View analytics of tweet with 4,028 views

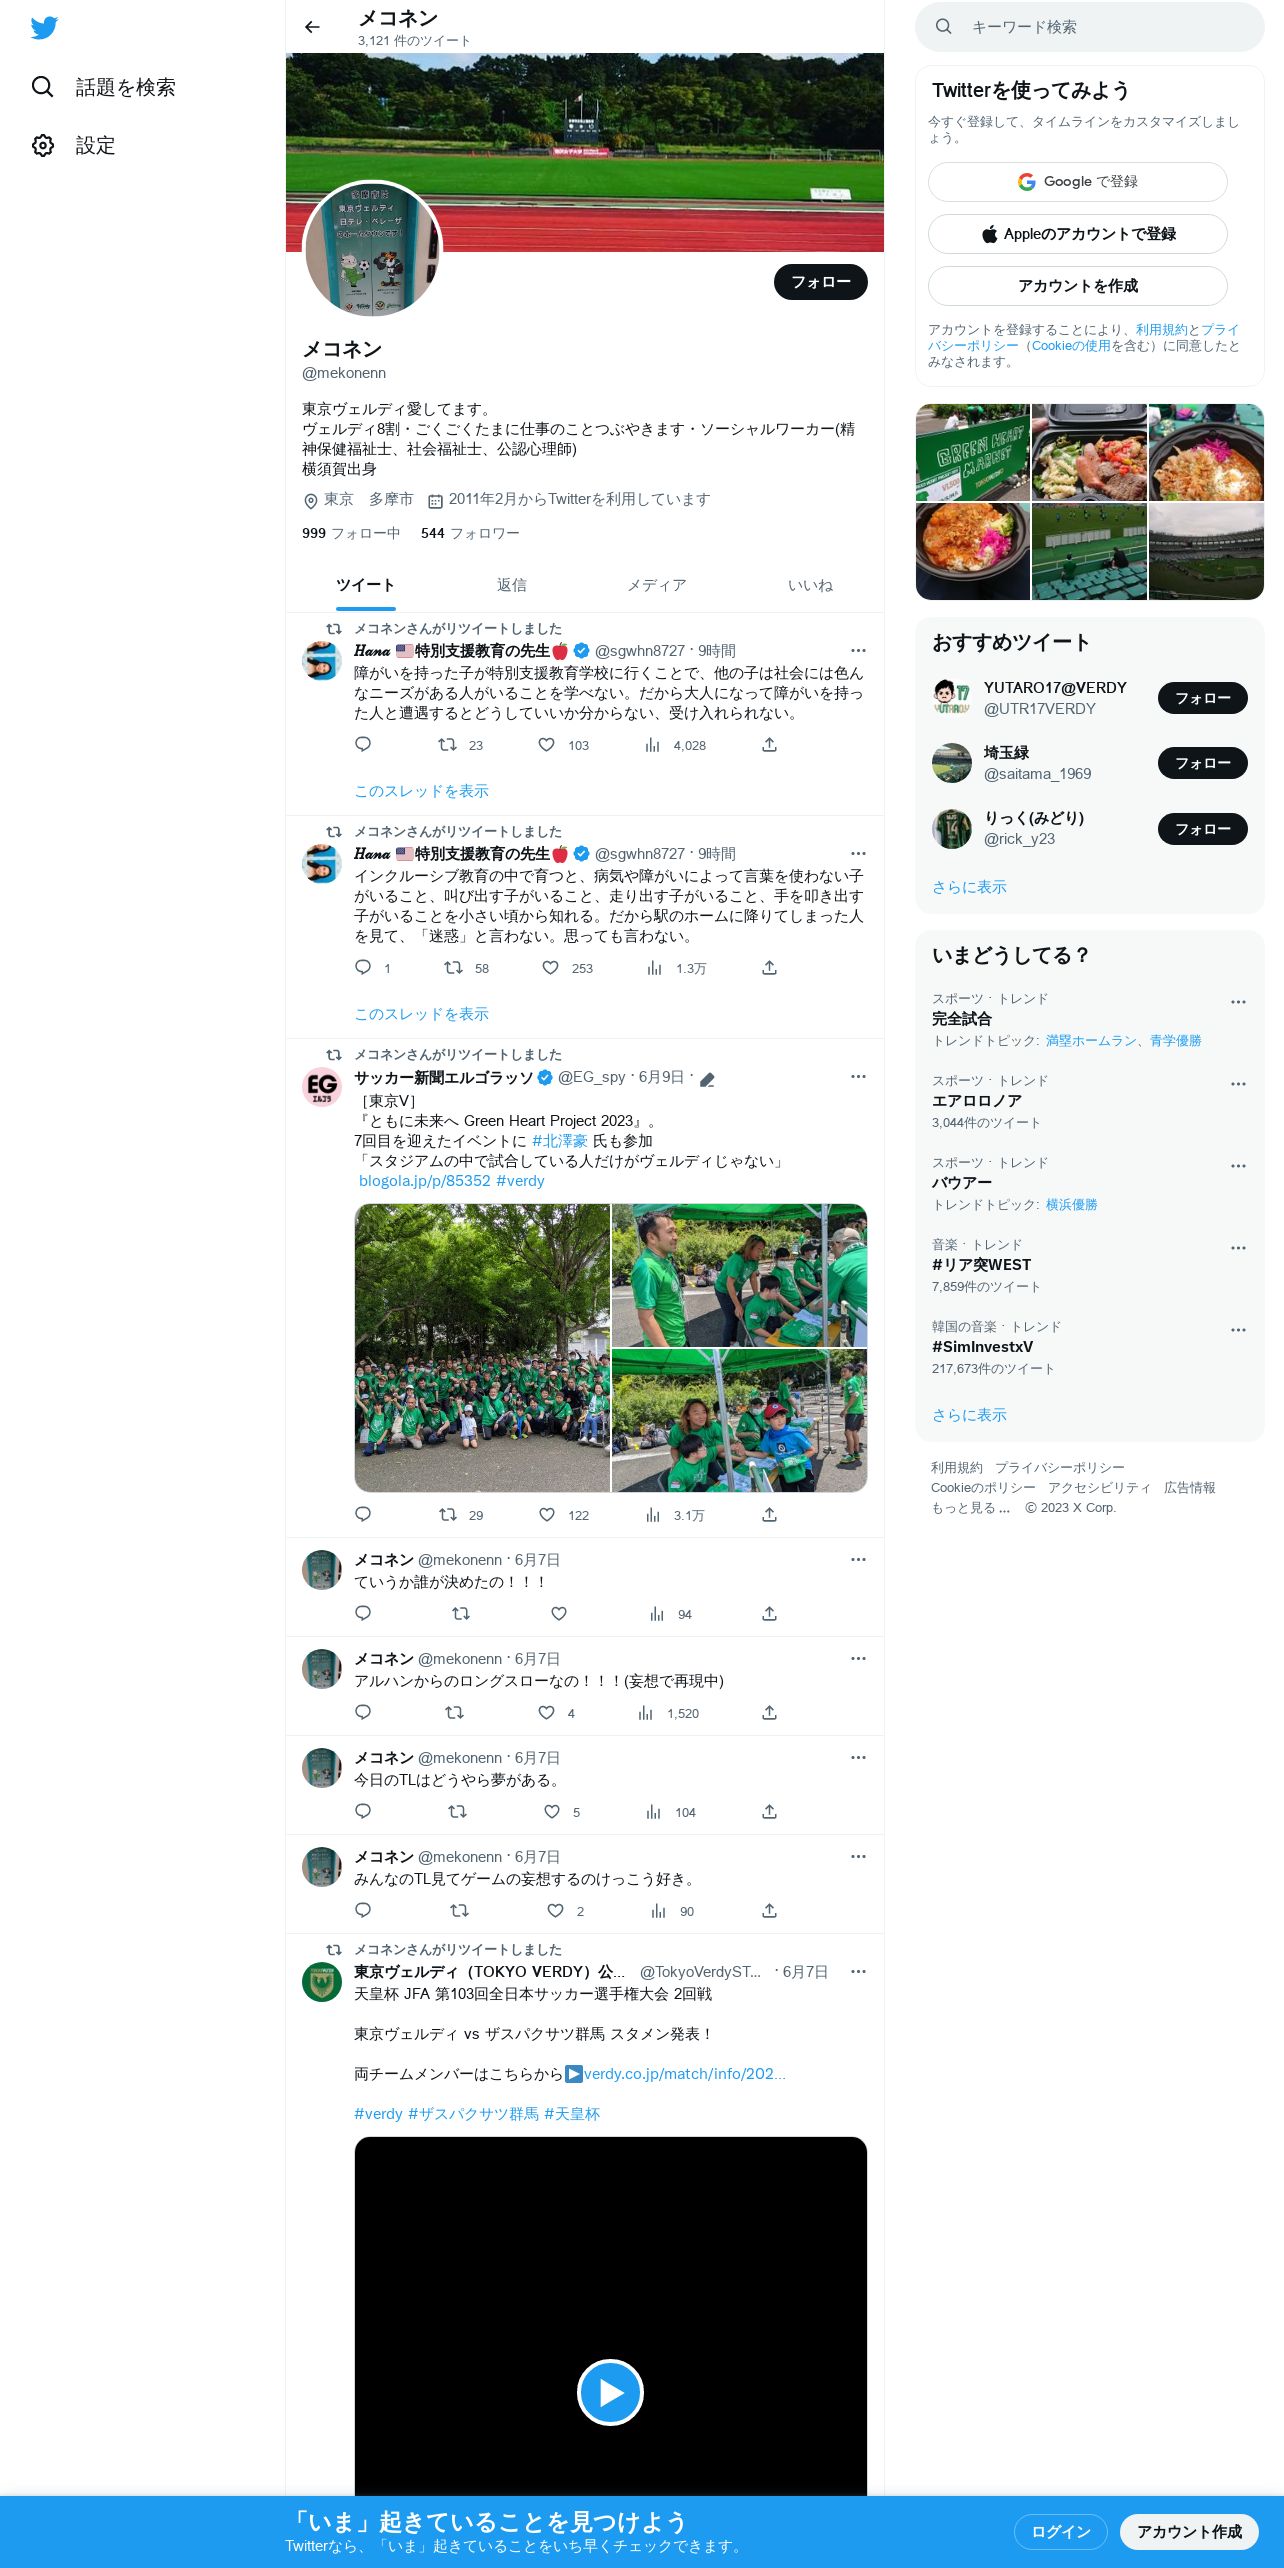pyautogui.click(x=675, y=745)
